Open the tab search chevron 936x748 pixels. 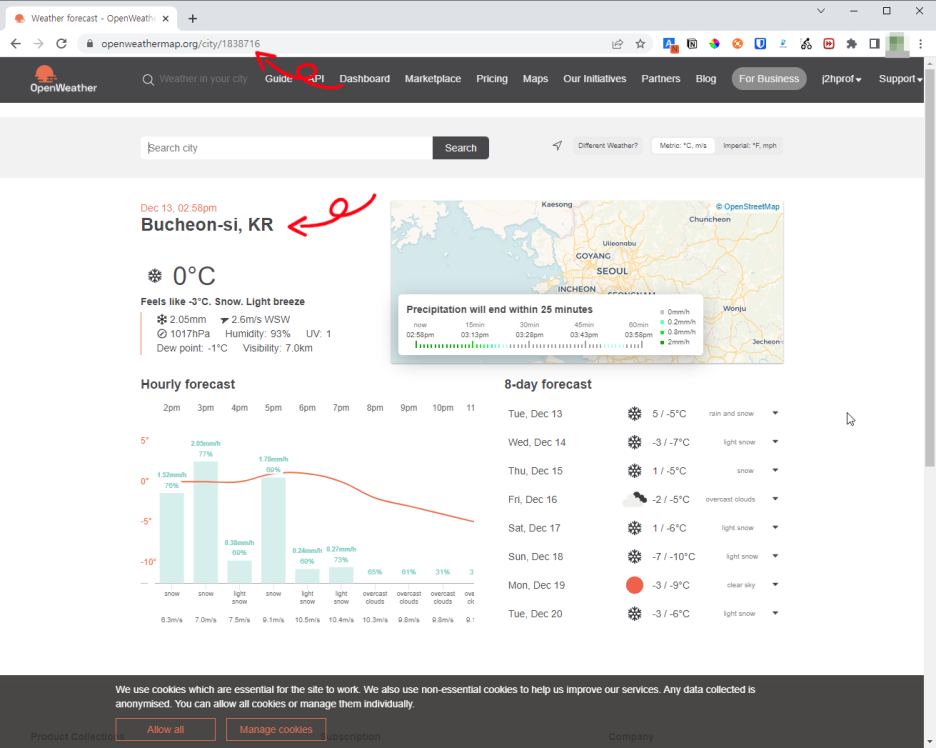click(821, 11)
